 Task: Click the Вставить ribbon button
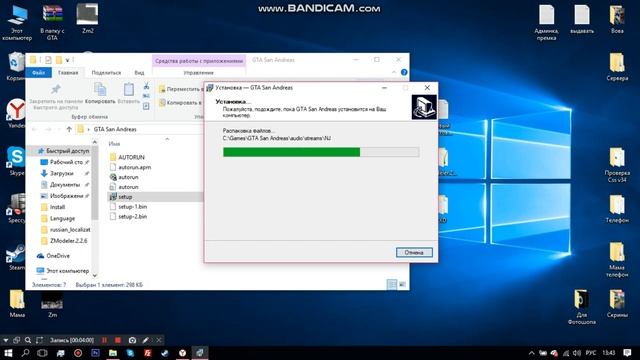129,93
